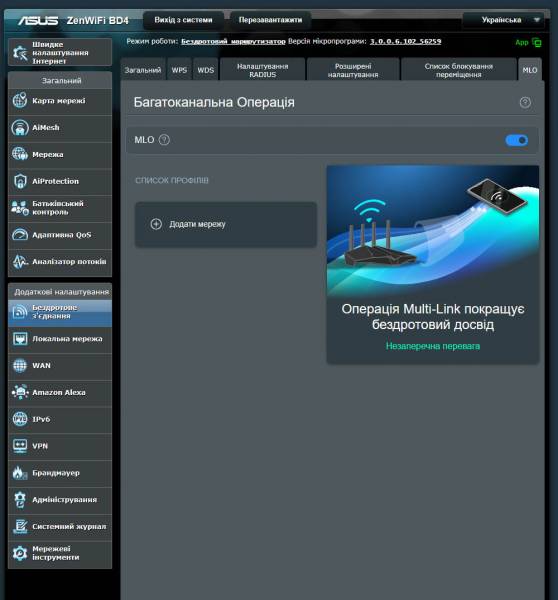The width and height of the screenshot is (558, 600).
Task: Click the СПИСОК ПРОФІЛІВ heading
Action: point(172,180)
